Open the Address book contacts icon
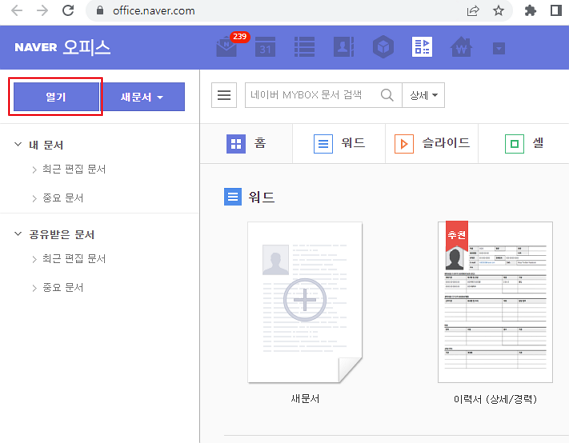The height and width of the screenshot is (443, 569). point(344,47)
